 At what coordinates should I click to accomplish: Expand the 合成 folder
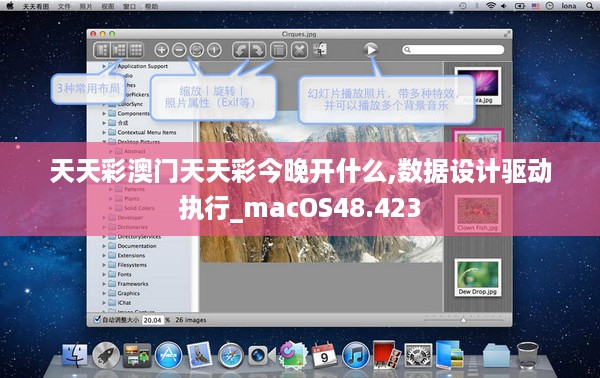coord(104,123)
